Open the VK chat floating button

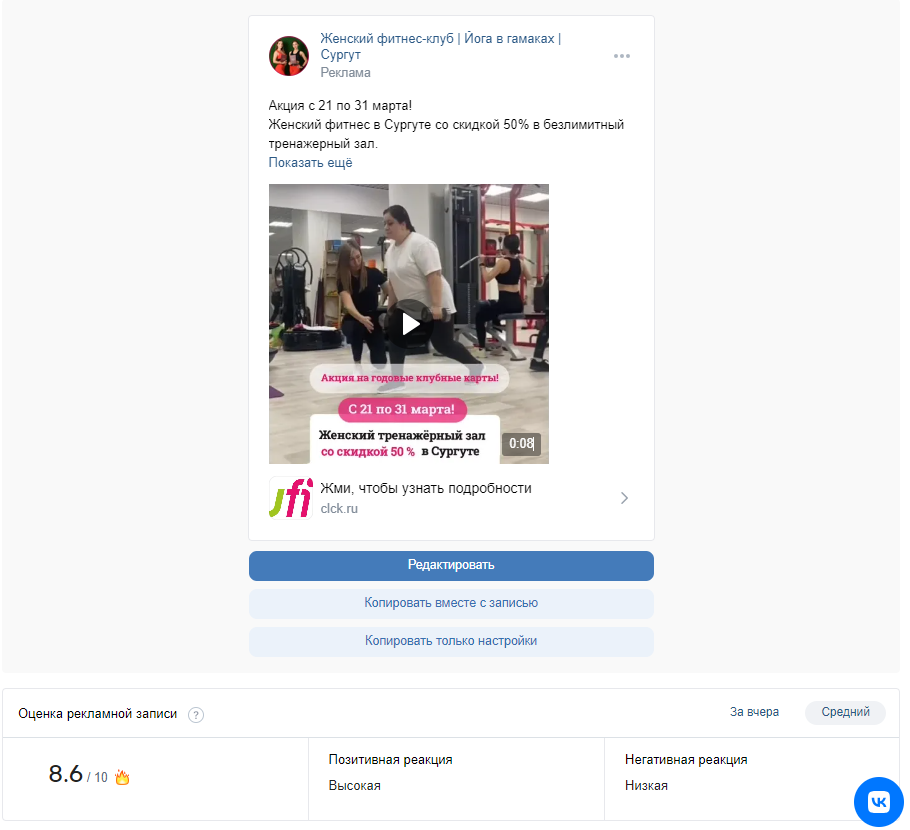point(878,802)
